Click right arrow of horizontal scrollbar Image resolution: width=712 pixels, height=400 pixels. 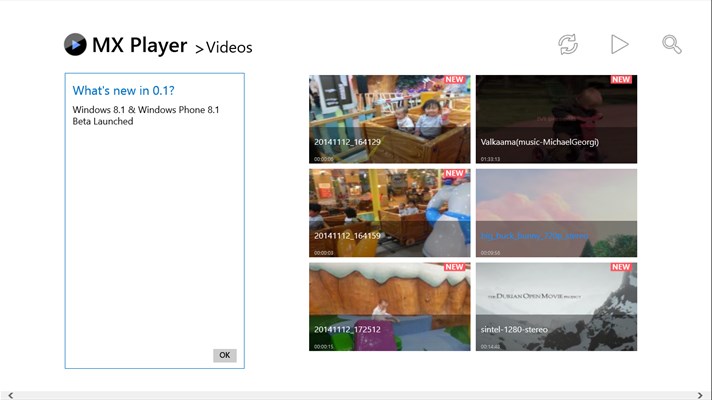pos(700,395)
